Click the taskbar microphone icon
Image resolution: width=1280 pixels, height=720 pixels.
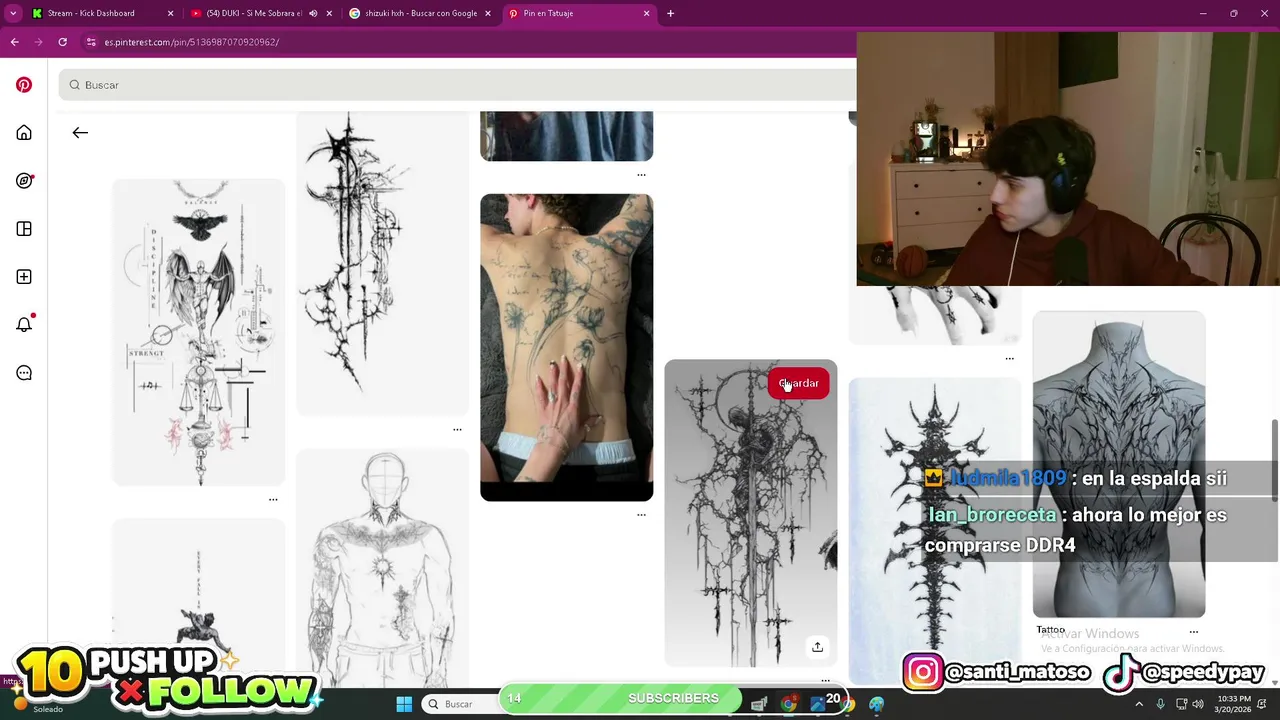coord(1160,704)
